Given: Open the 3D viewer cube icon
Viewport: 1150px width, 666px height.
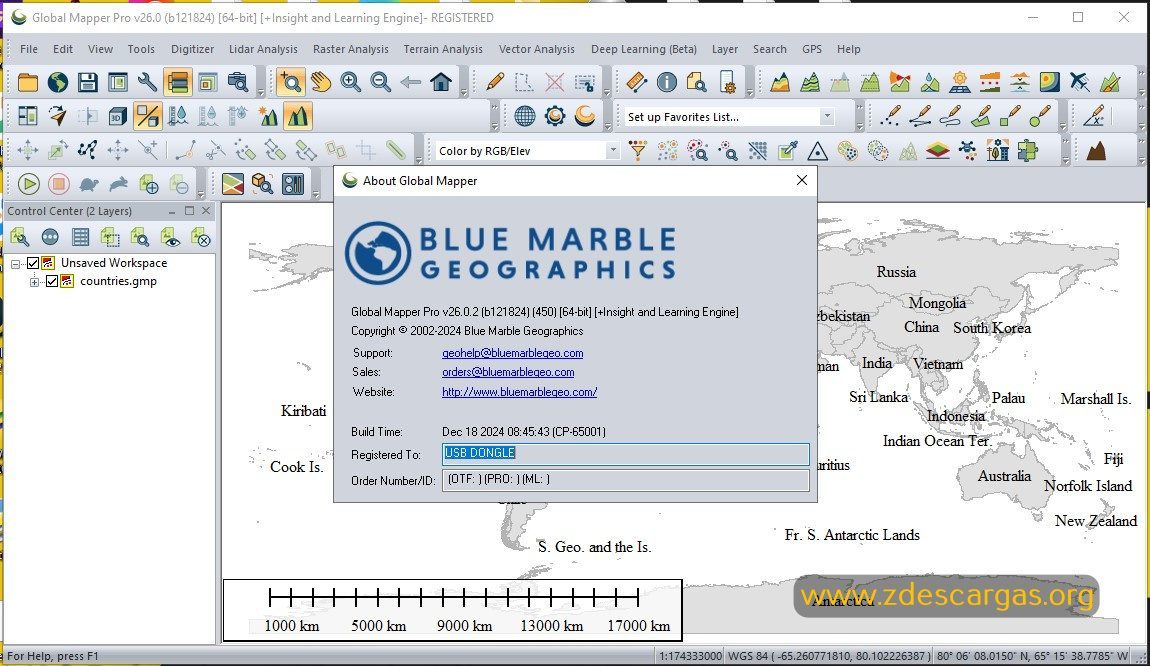Looking at the screenshot, I should coord(117,116).
